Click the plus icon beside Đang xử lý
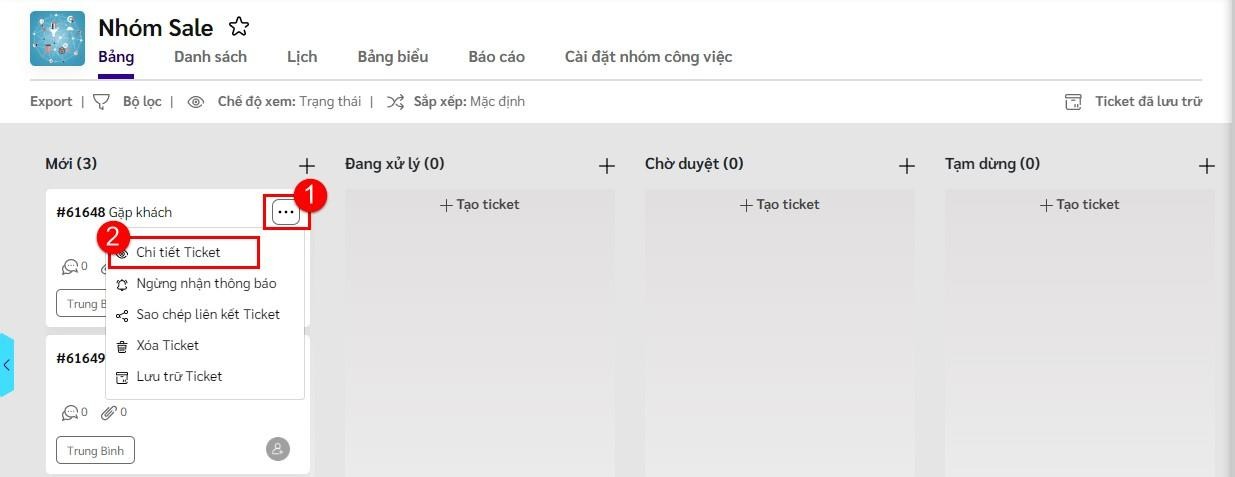The height and width of the screenshot is (477, 1235). pyautogui.click(x=606, y=166)
